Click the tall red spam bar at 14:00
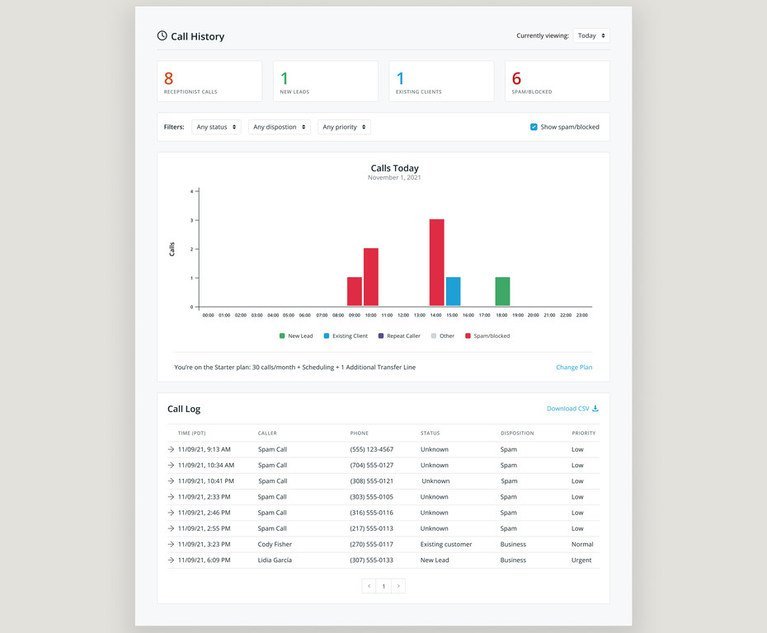767x633 pixels. click(x=436, y=262)
